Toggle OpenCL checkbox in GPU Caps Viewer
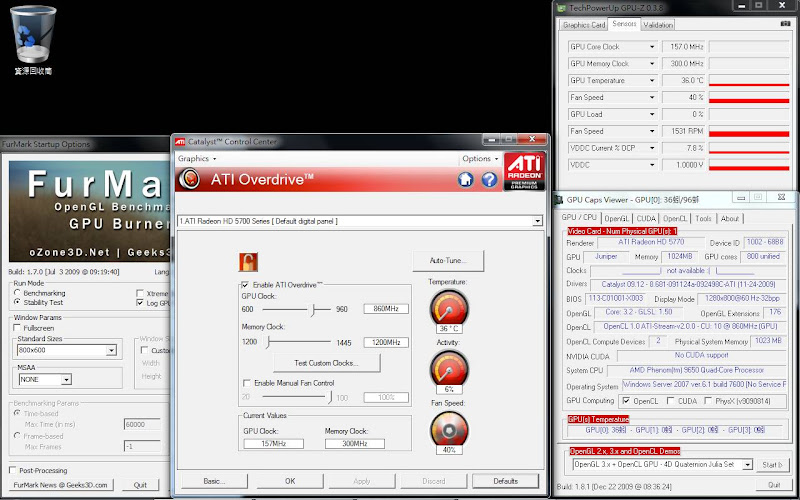The width and height of the screenshot is (800, 500). click(x=627, y=401)
